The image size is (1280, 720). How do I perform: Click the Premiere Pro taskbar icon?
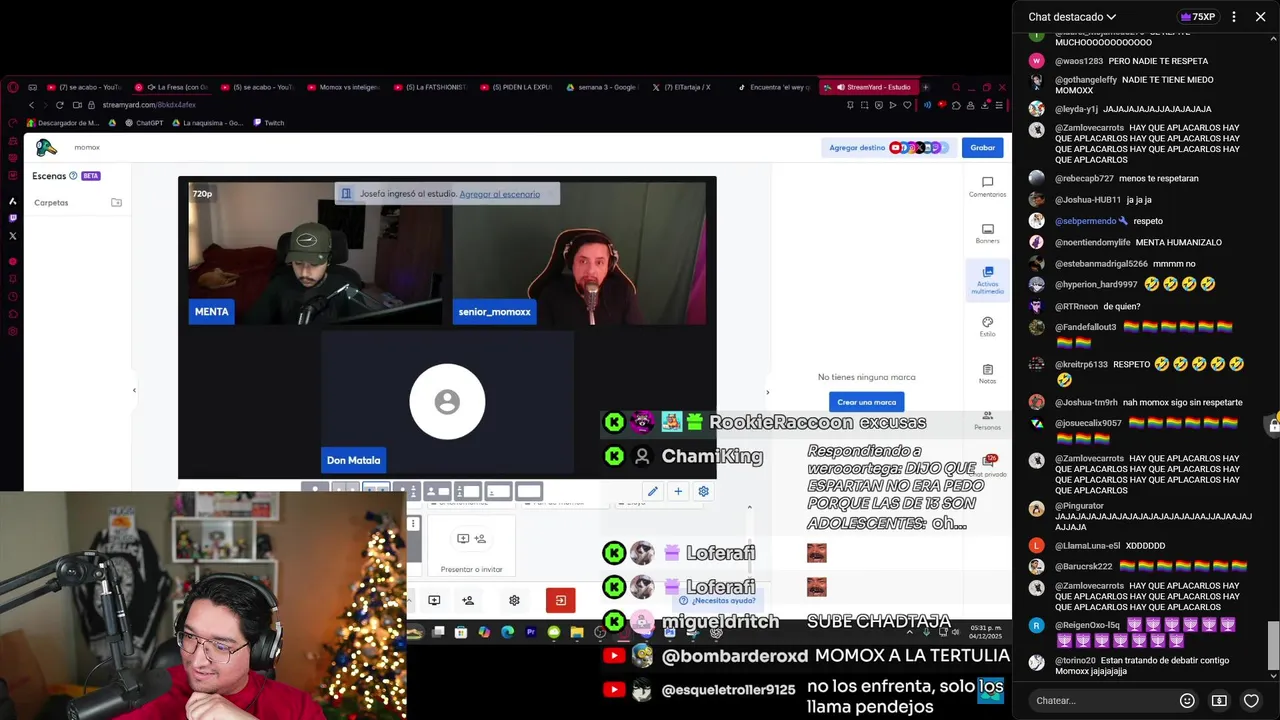pos(530,632)
